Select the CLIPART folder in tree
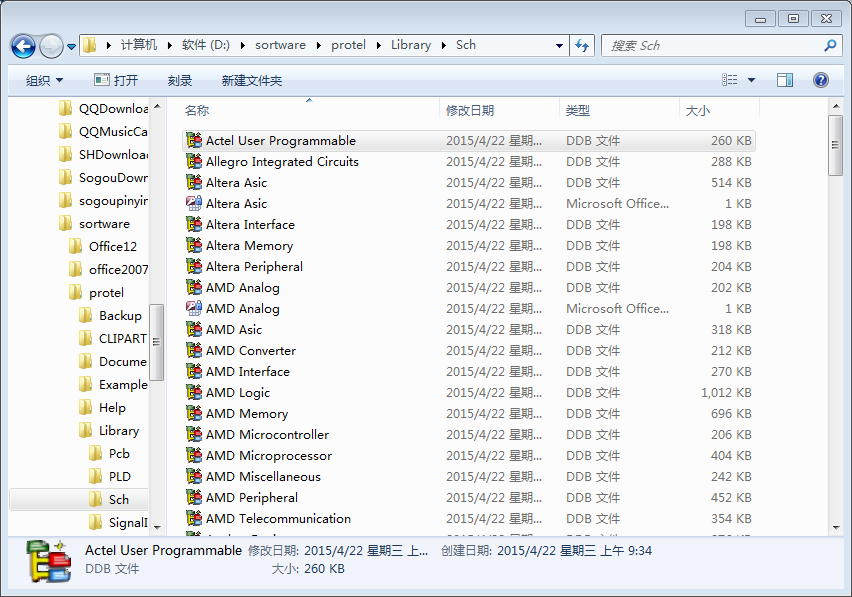 (113, 338)
